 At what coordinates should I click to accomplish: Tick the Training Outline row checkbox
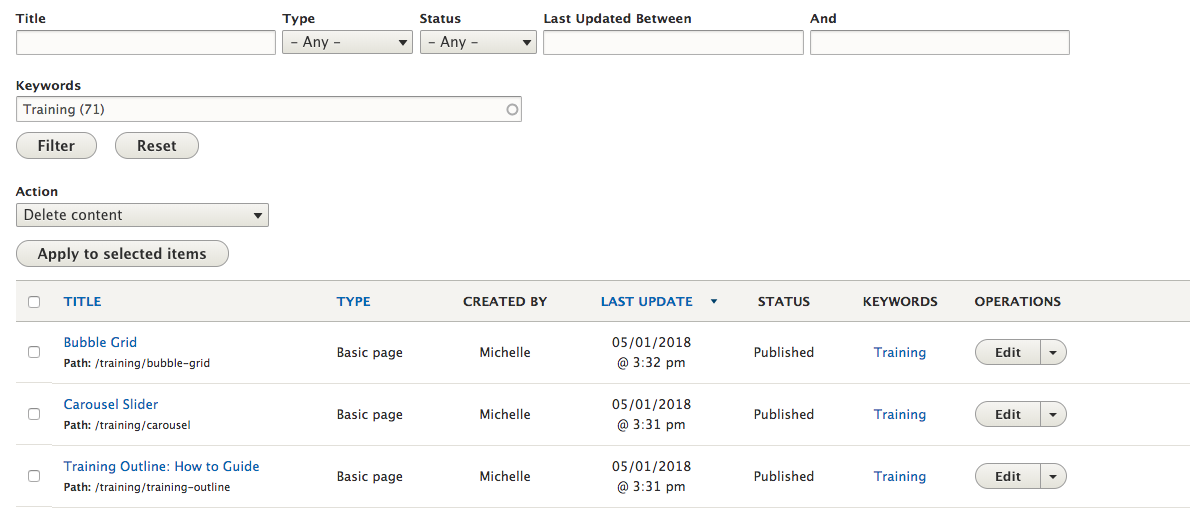(34, 476)
